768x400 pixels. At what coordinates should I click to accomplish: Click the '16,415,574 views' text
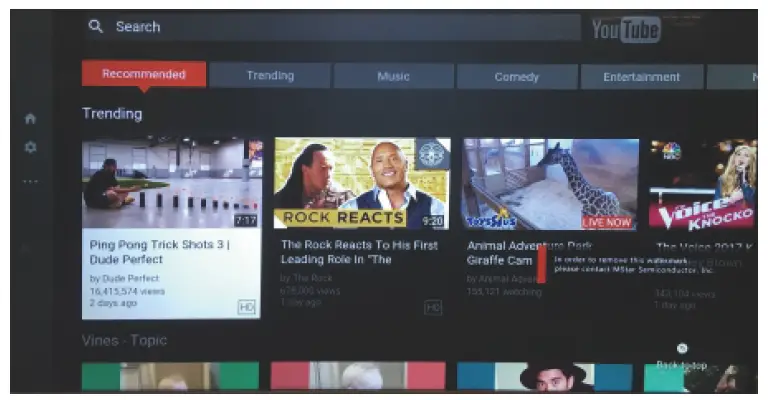(127, 291)
